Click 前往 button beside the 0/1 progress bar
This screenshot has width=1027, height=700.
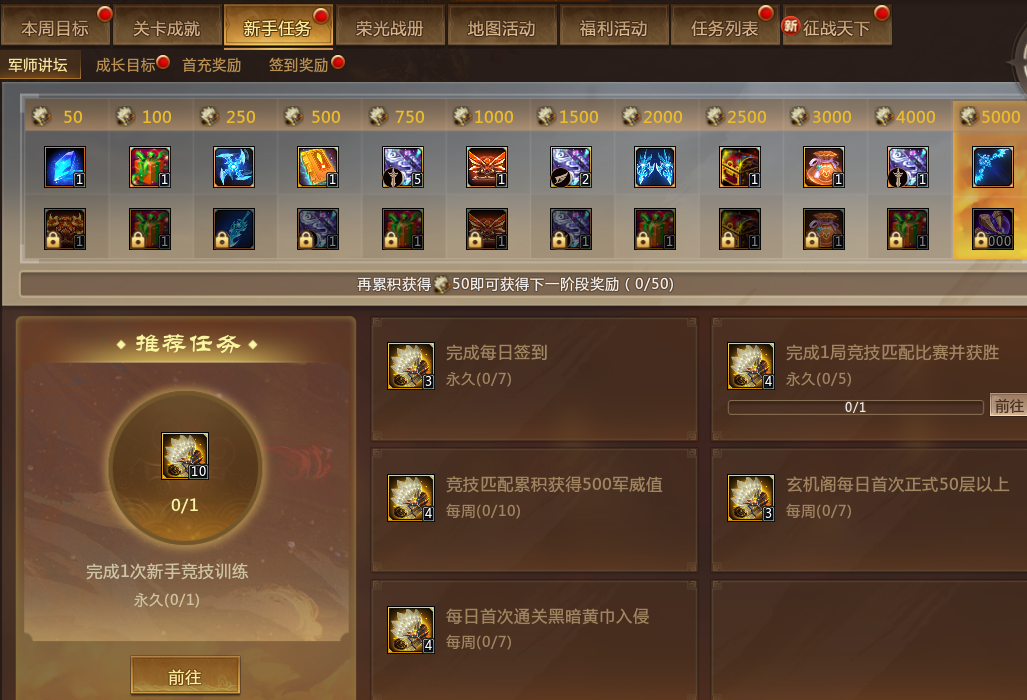click(1009, 406)
